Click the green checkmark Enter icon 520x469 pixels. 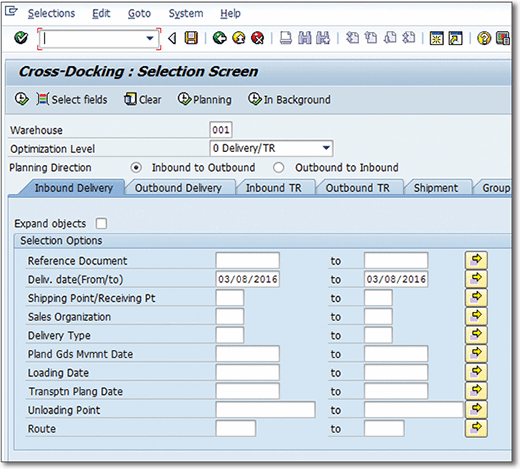(21, 38)
